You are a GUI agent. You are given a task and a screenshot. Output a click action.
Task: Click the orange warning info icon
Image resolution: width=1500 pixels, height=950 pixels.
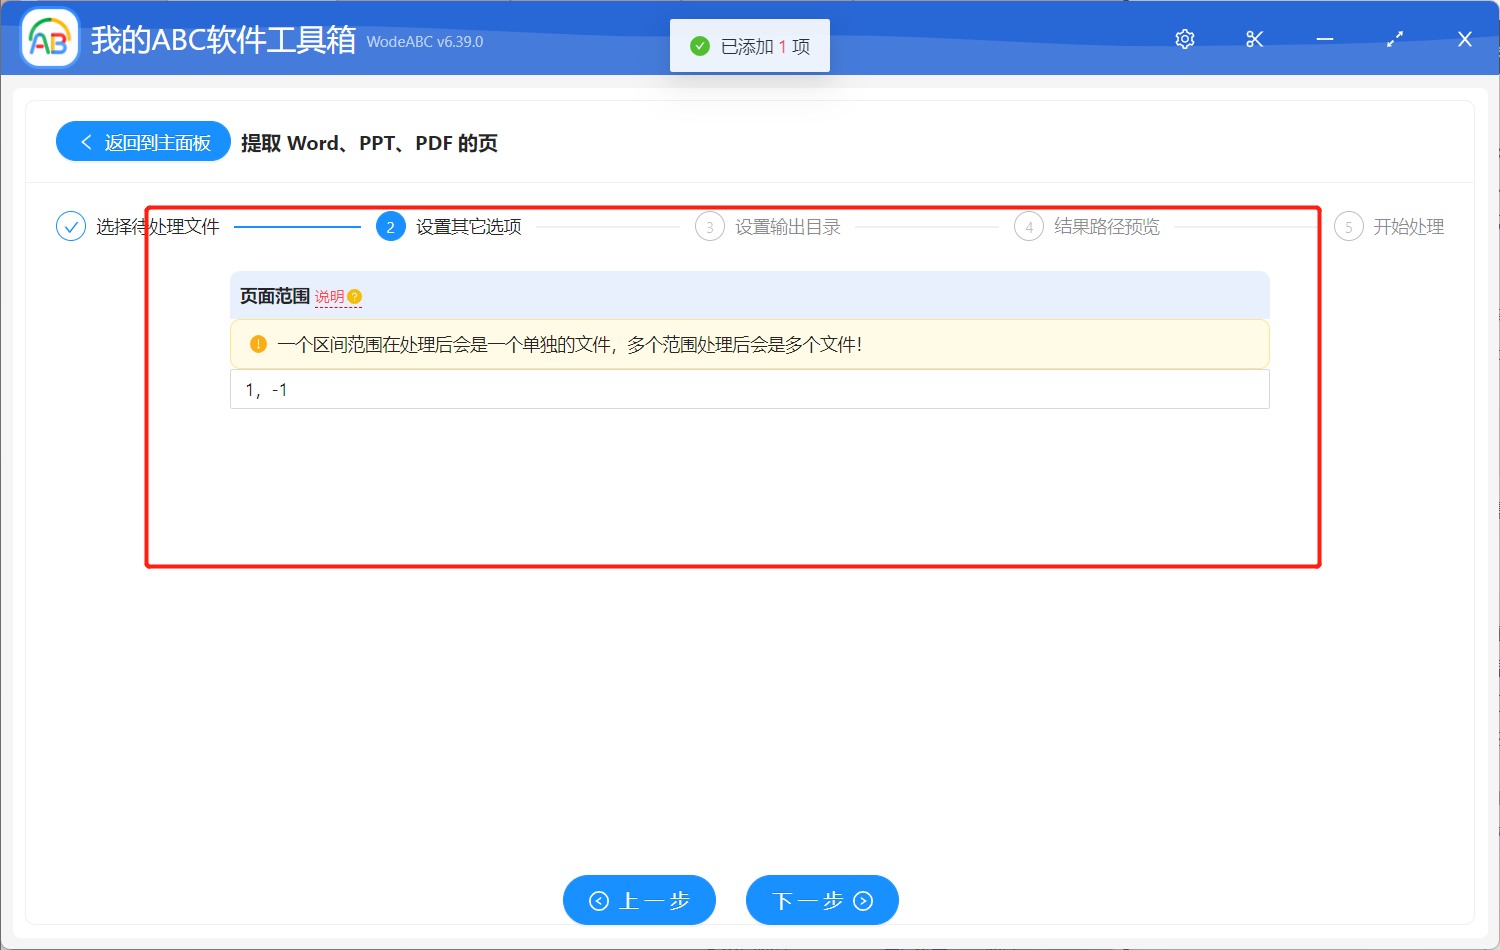(x=258, y=344)
